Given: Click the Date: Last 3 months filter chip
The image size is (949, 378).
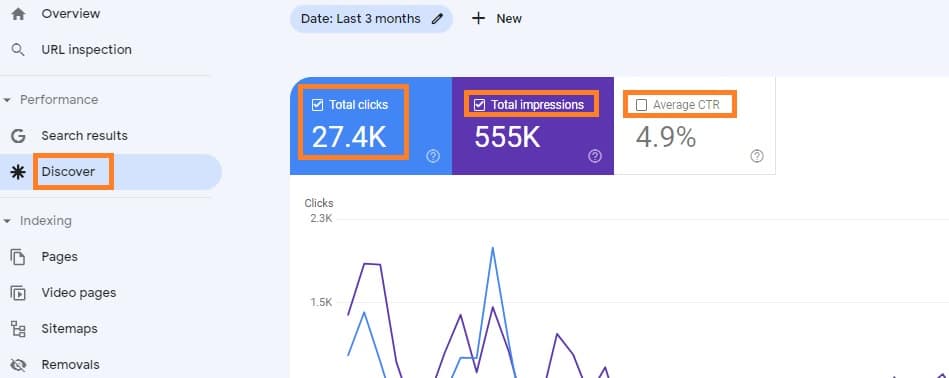Looking at the screenshot, I should click(371, 19).
